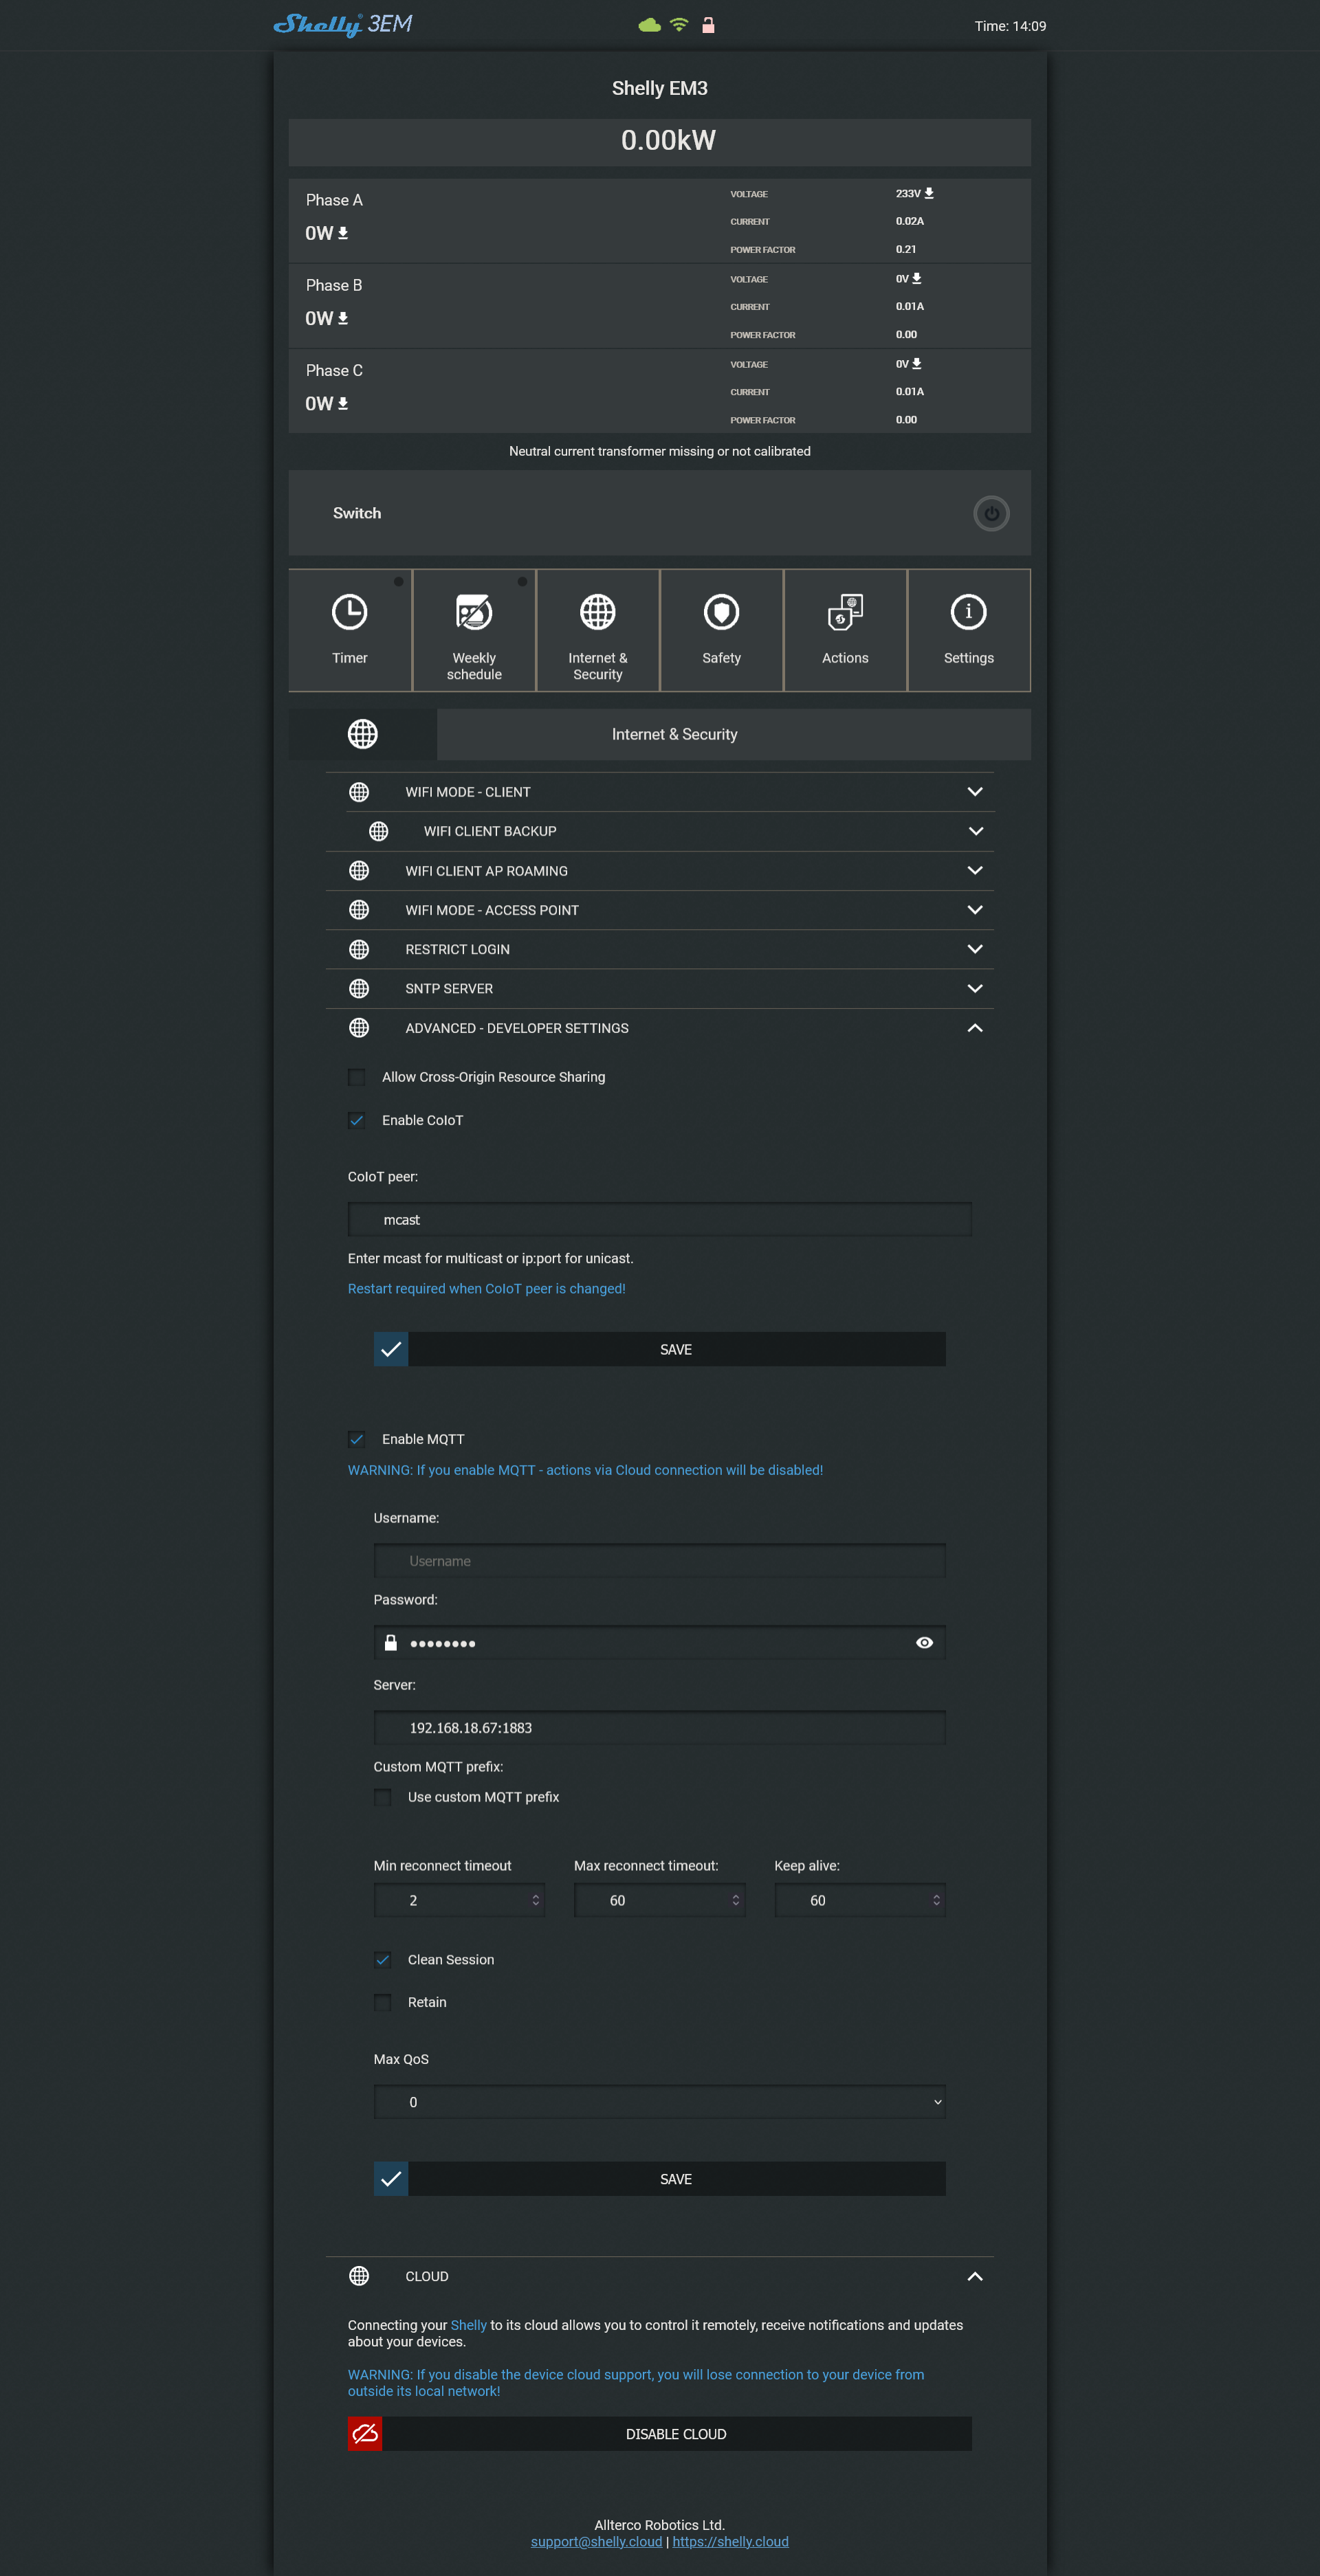Collapse the CLOUD section chevron
Image resolution: width=1320 pixels, height=2576 pixels.
coord(975,2276)
